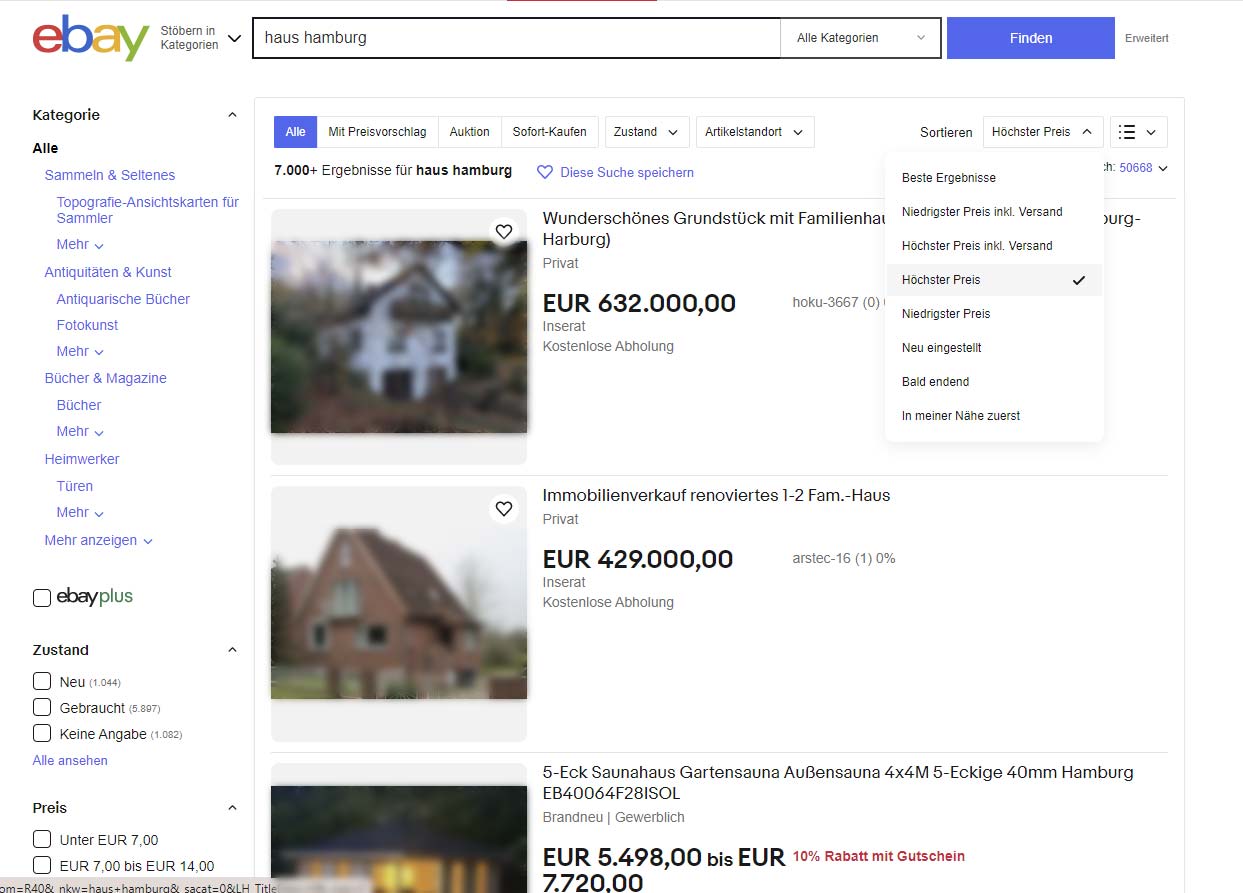Open the red brick house thumbnail
This screenshot has height=893, width=1243.
point(399,614)
